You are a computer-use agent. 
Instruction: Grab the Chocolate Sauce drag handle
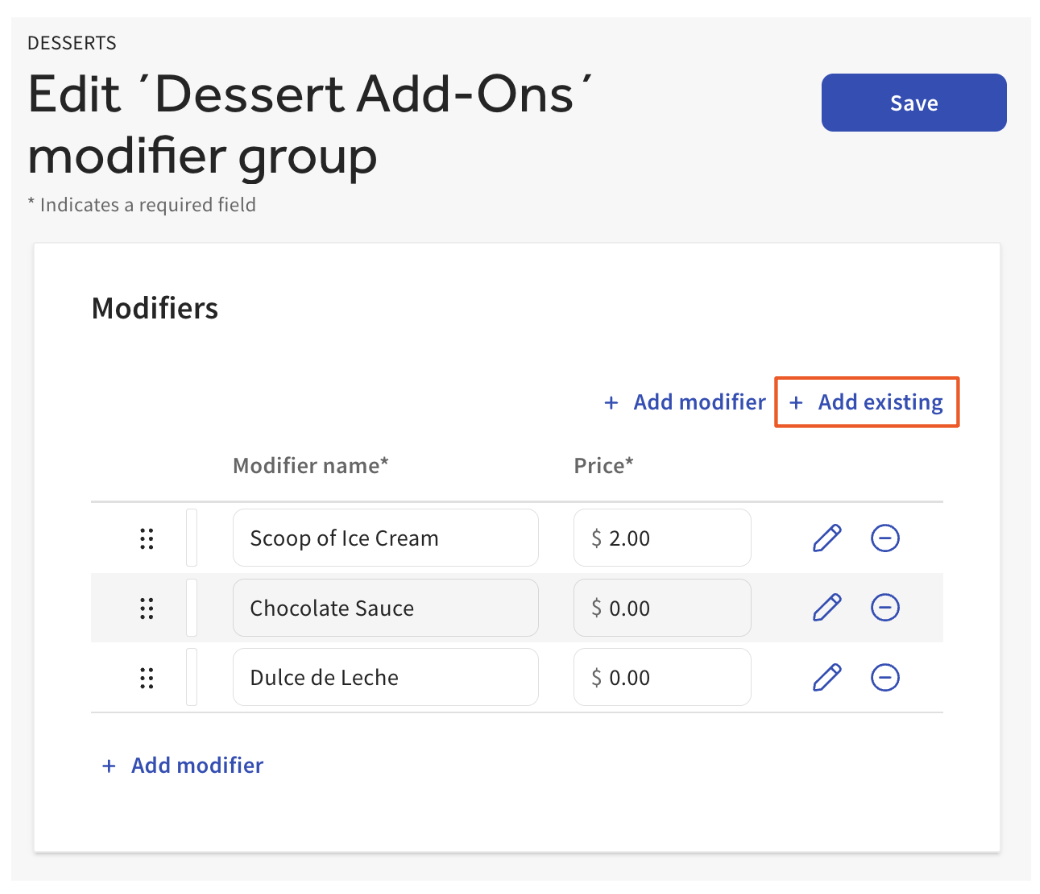pyautogui.click(x=147, y=608)
